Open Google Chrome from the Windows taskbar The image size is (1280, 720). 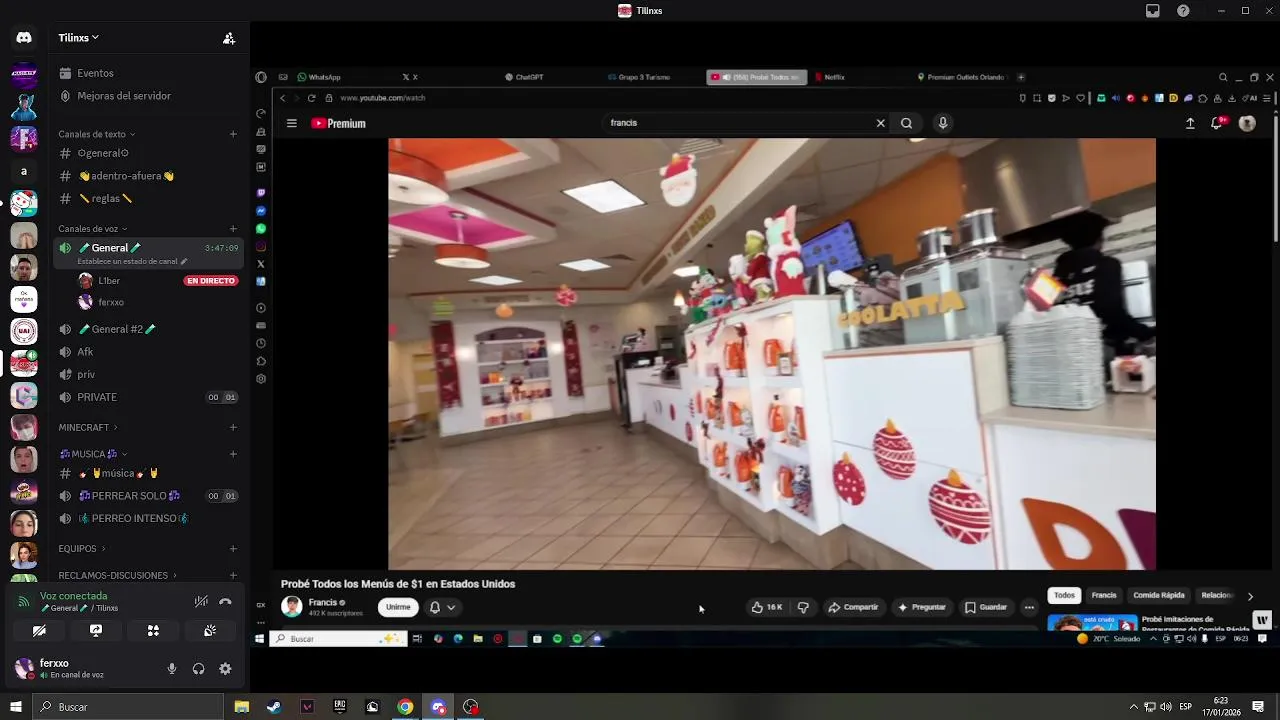405,707
